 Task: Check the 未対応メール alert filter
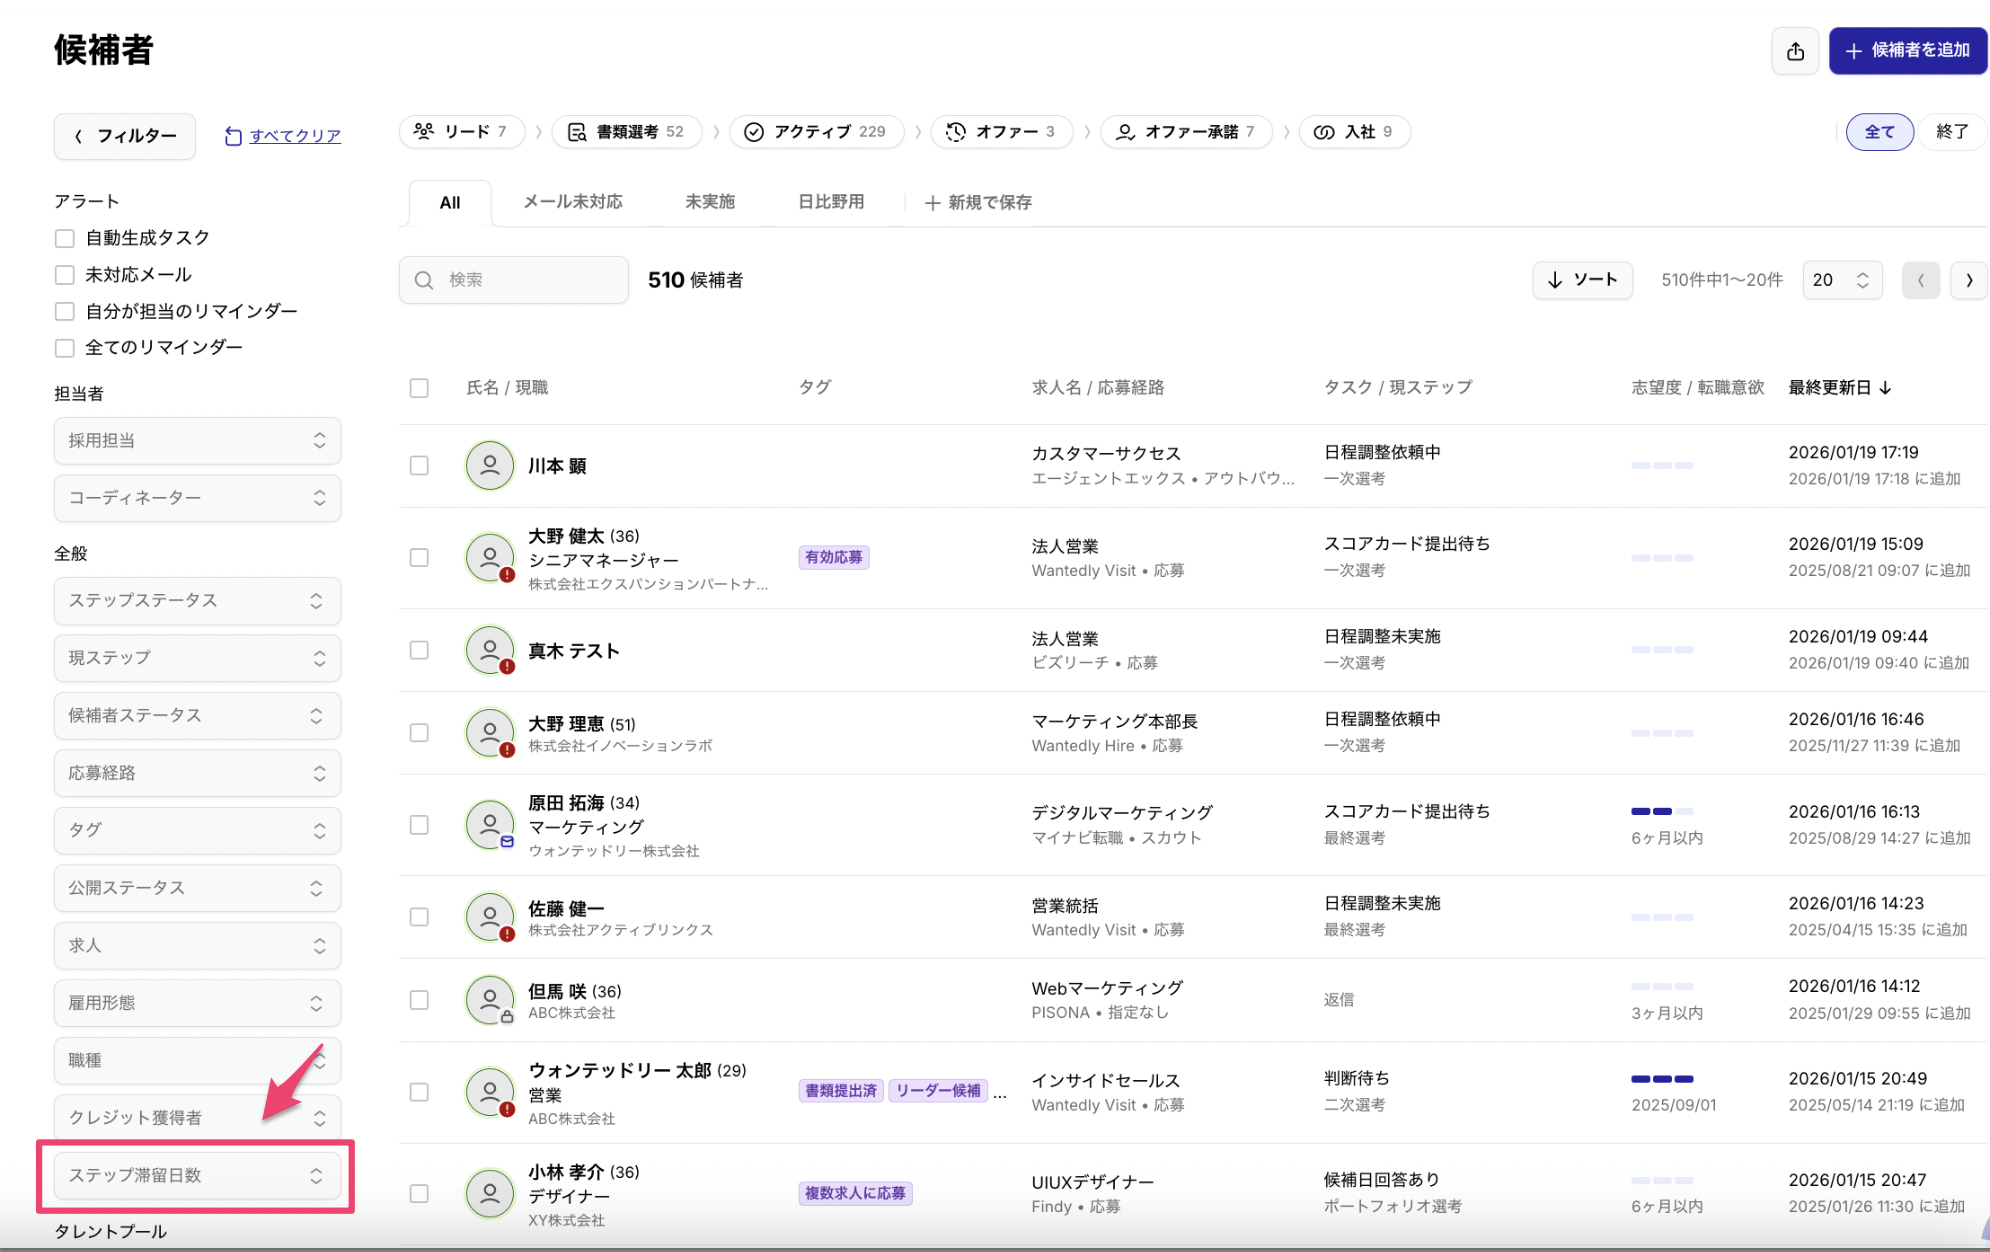click(x=65, y=275)
